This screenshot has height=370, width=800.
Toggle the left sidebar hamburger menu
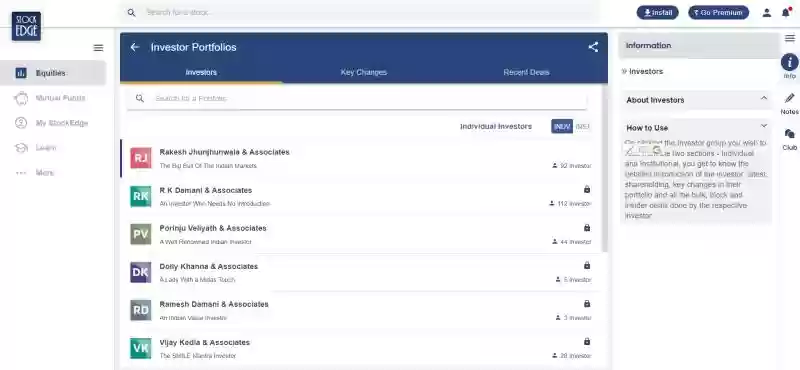tap(98, 47)
